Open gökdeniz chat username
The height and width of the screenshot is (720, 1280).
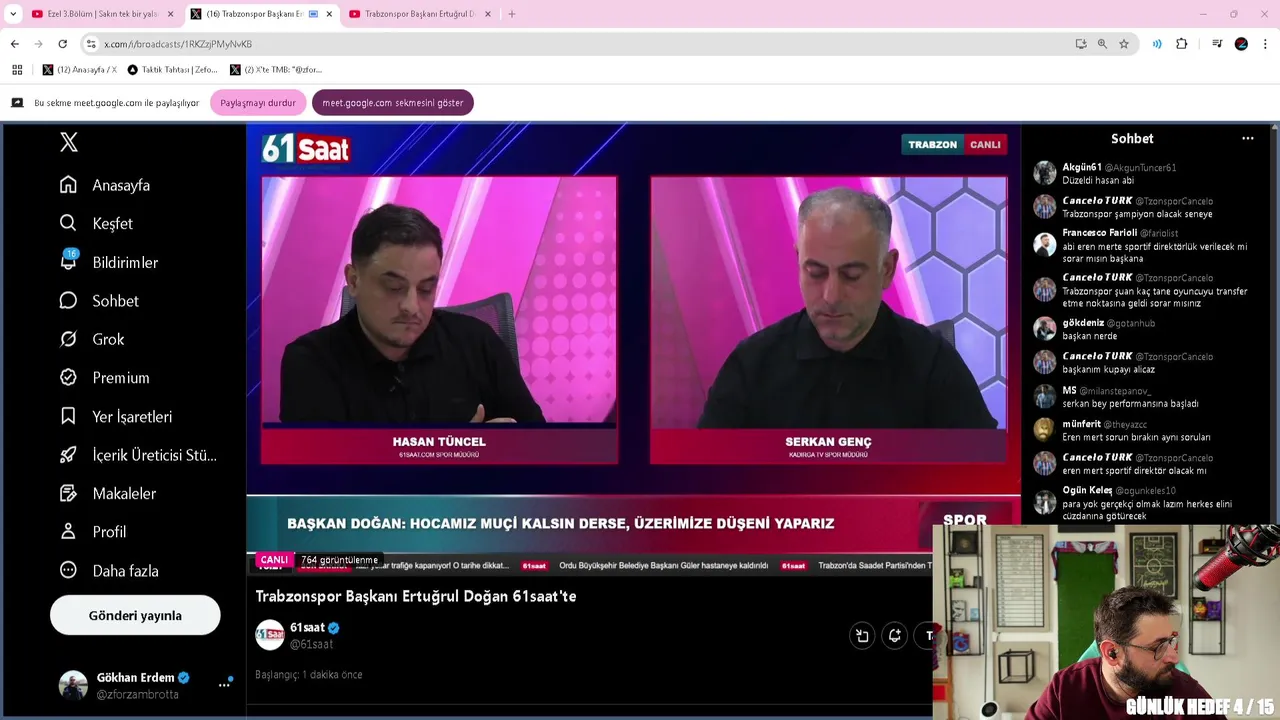click(x=1083, y=323)
